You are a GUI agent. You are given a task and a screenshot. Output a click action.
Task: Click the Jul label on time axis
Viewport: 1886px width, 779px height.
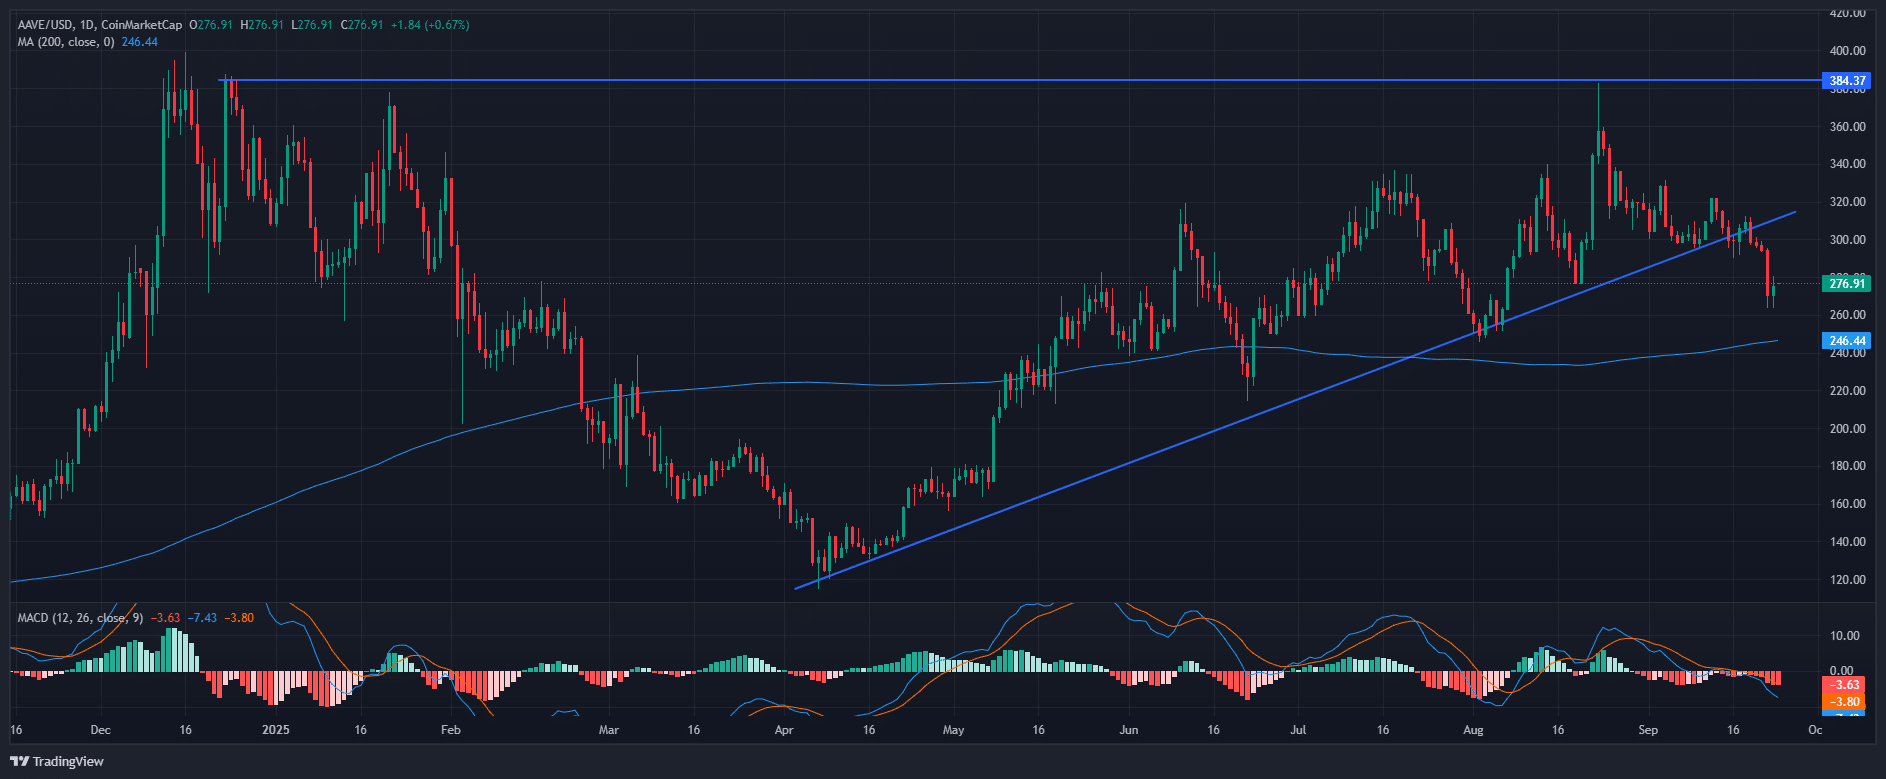(1298, 730)
